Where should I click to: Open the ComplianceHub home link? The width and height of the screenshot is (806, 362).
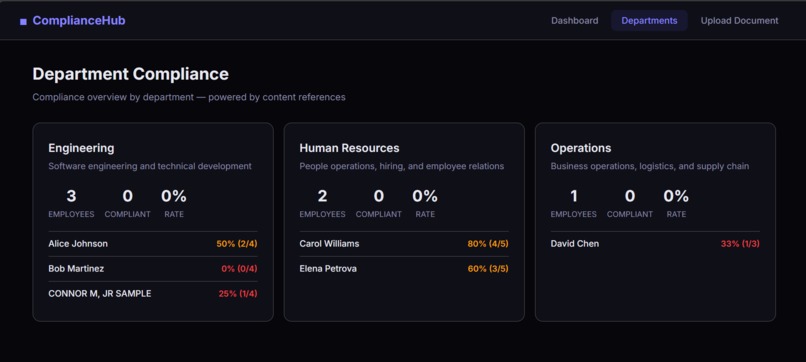(x=72, y=21)
